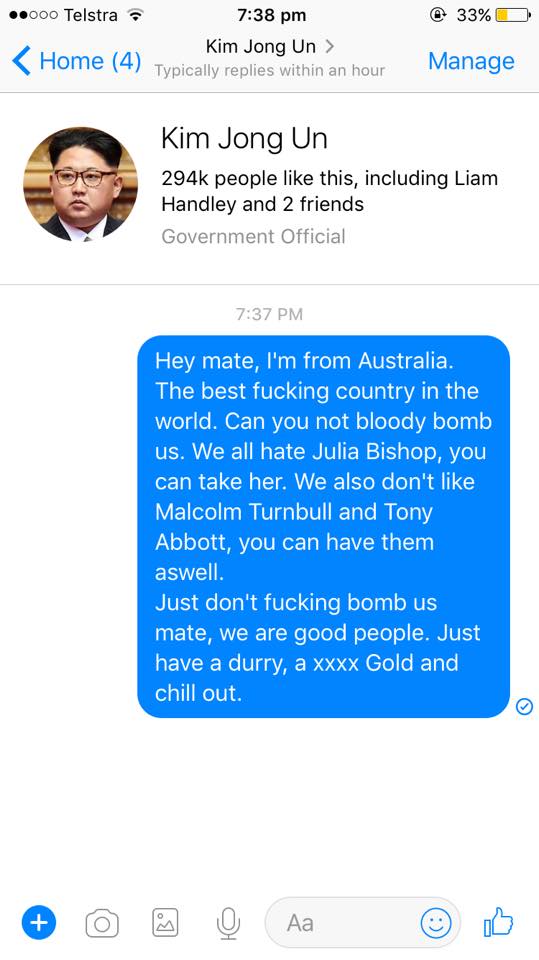Tap the large Kim Jong Un page name
539x960 pixels.
pyautogui.click(x=244, y=138)
